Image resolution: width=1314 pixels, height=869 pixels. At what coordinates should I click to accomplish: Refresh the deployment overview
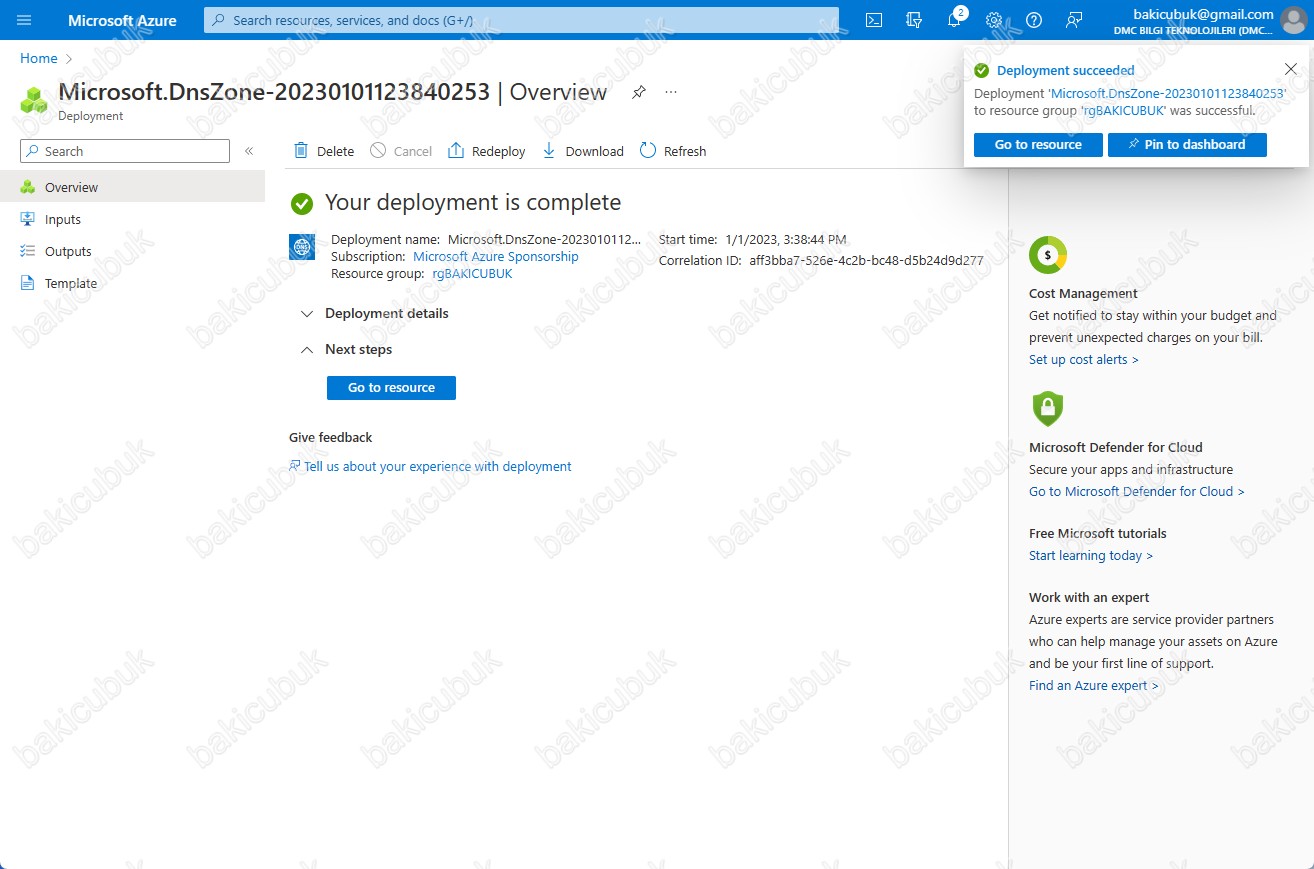click(673, 151)
